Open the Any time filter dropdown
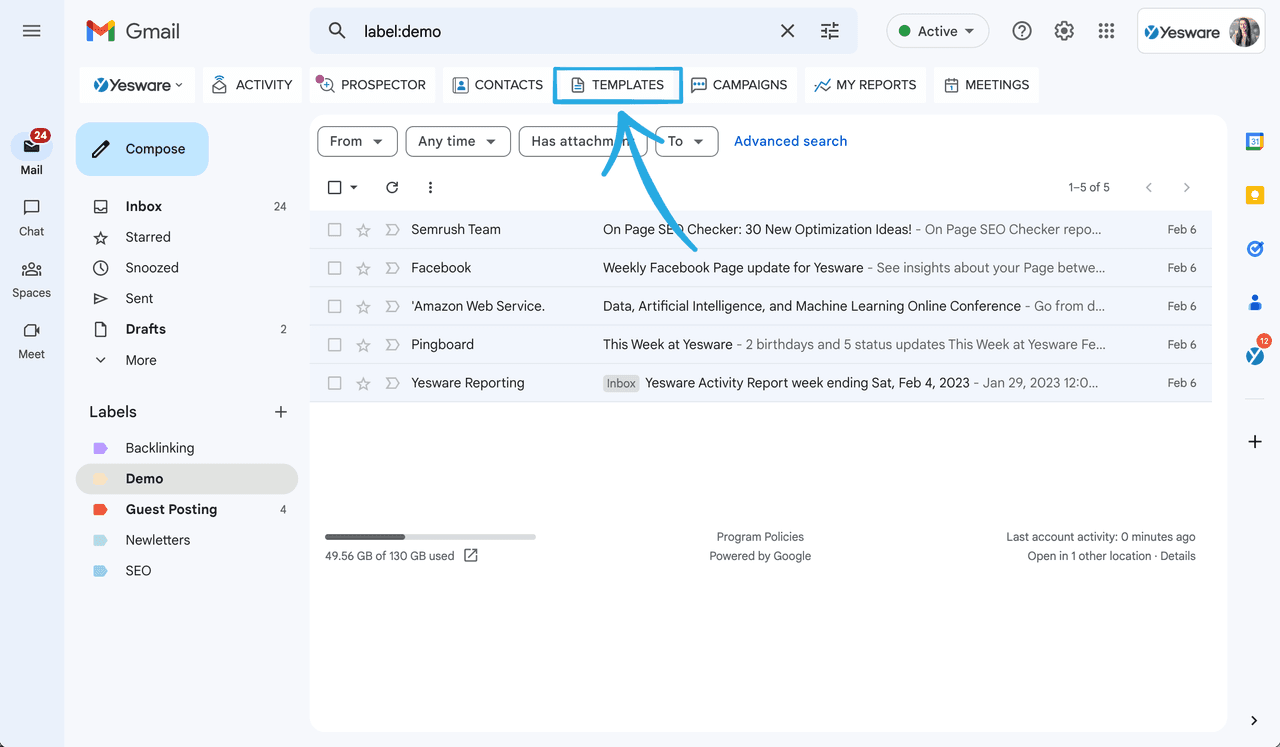 coord(458,141)
